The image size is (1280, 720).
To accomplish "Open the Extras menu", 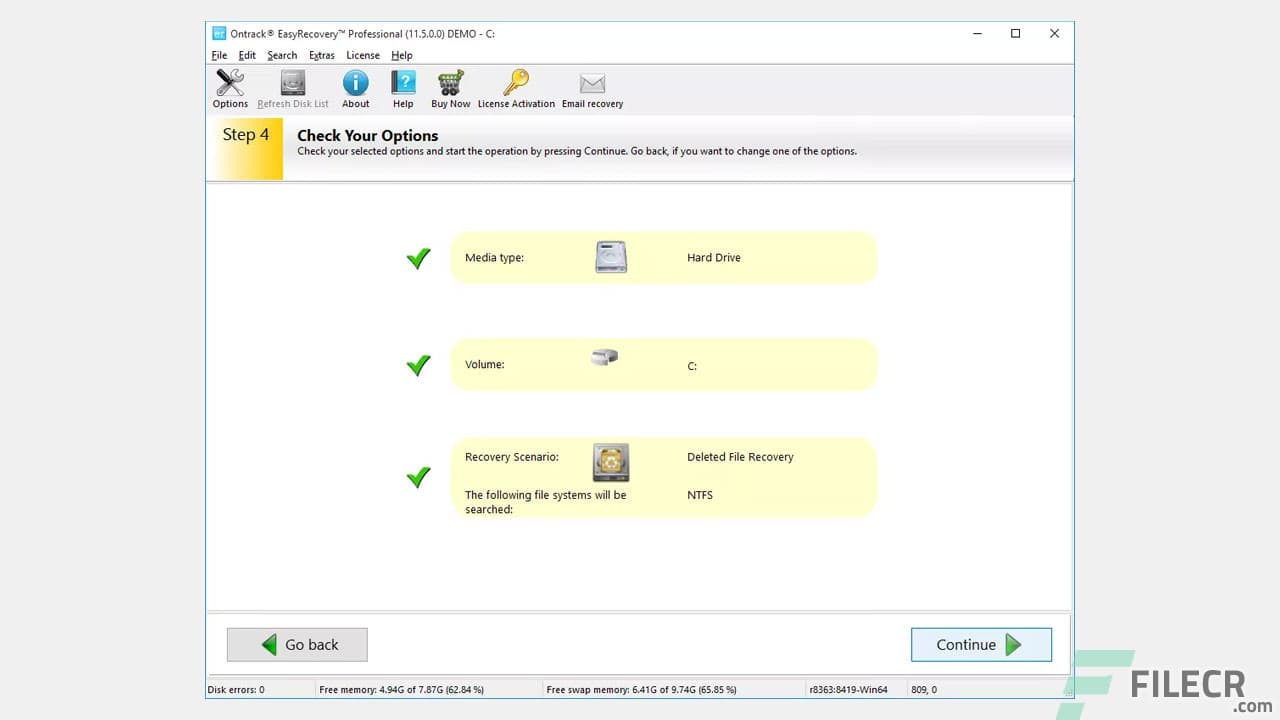I will (321, 55).
